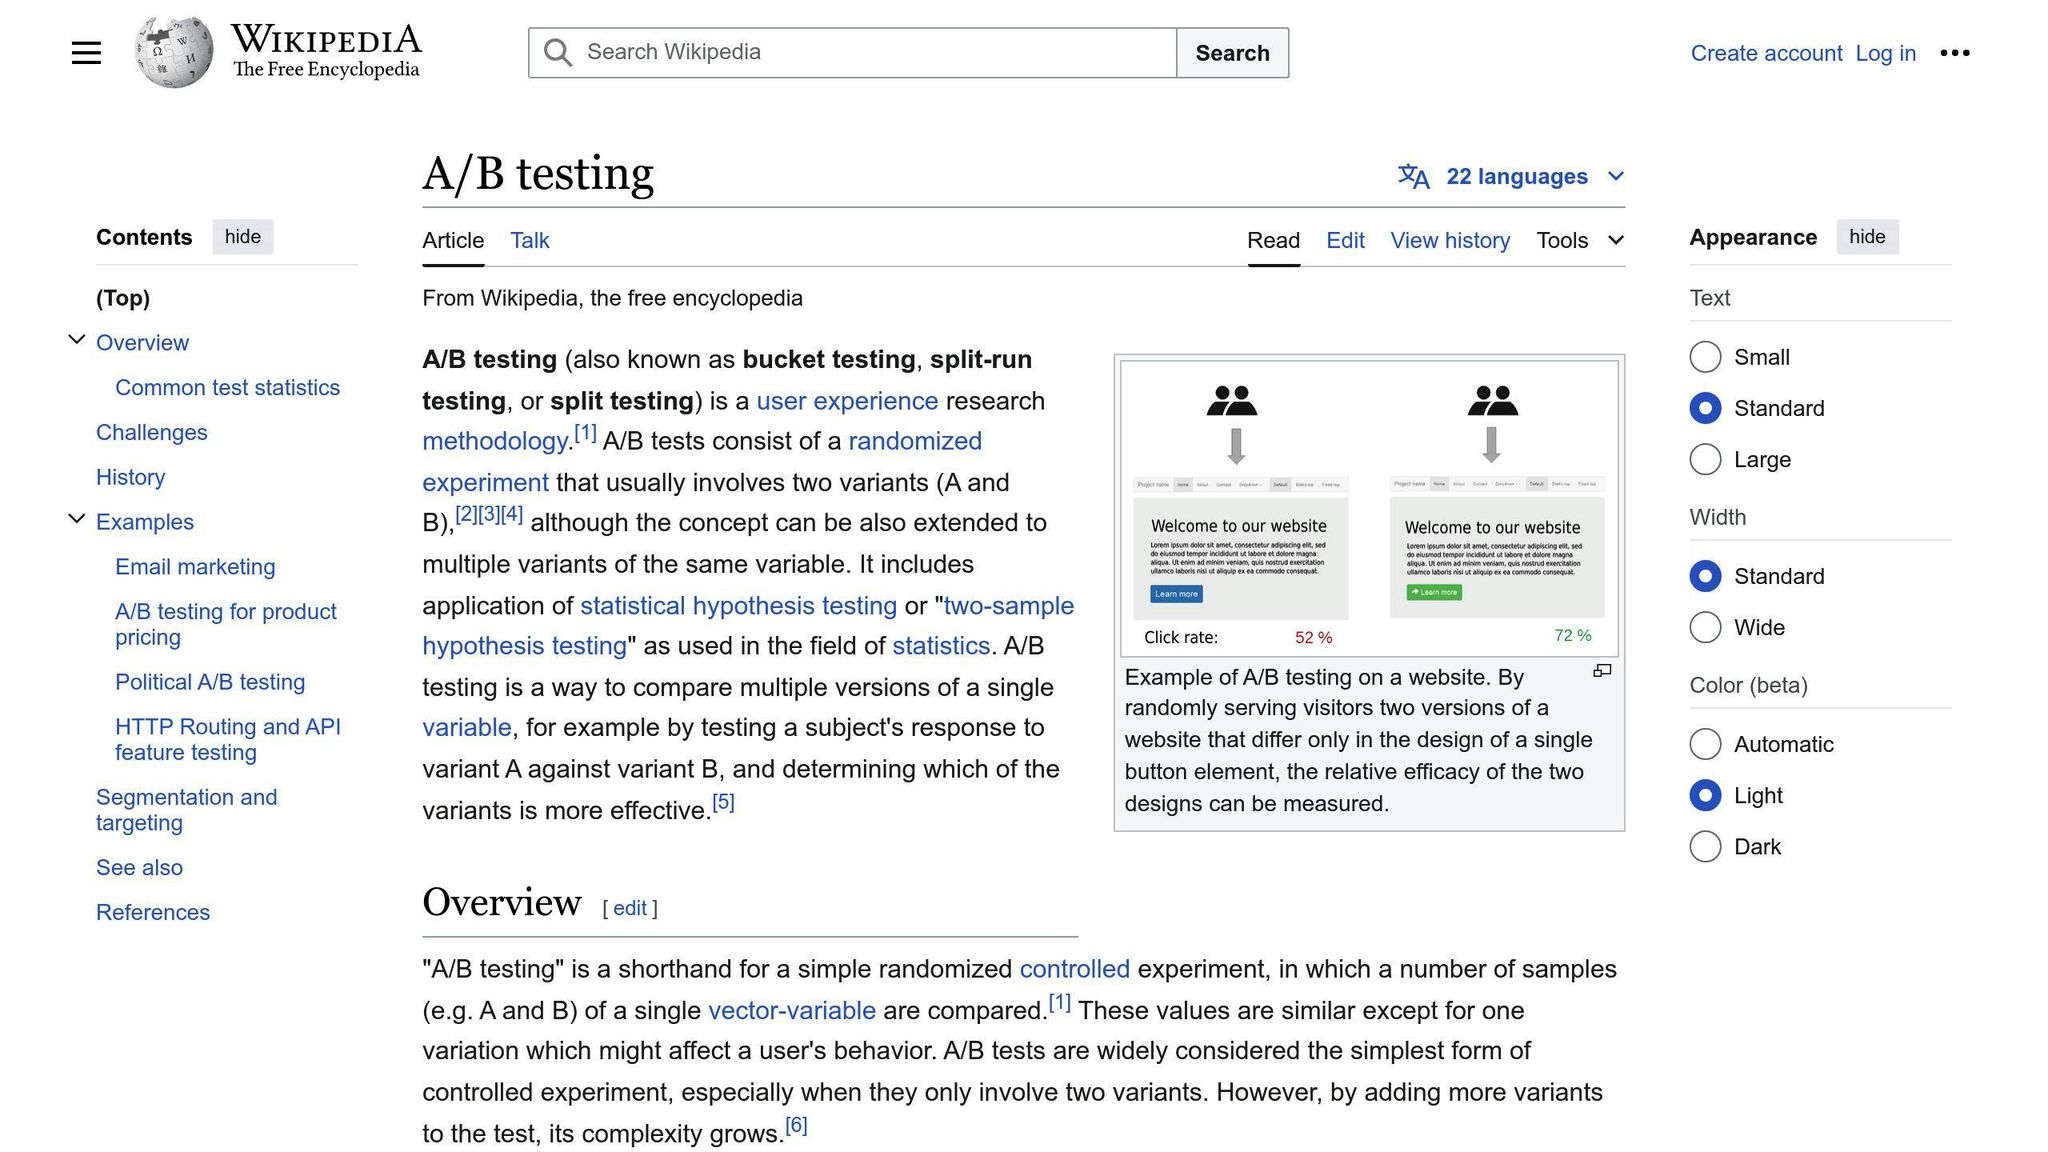Switch to the Talk tab
2048x1152 pixels.
529,240
